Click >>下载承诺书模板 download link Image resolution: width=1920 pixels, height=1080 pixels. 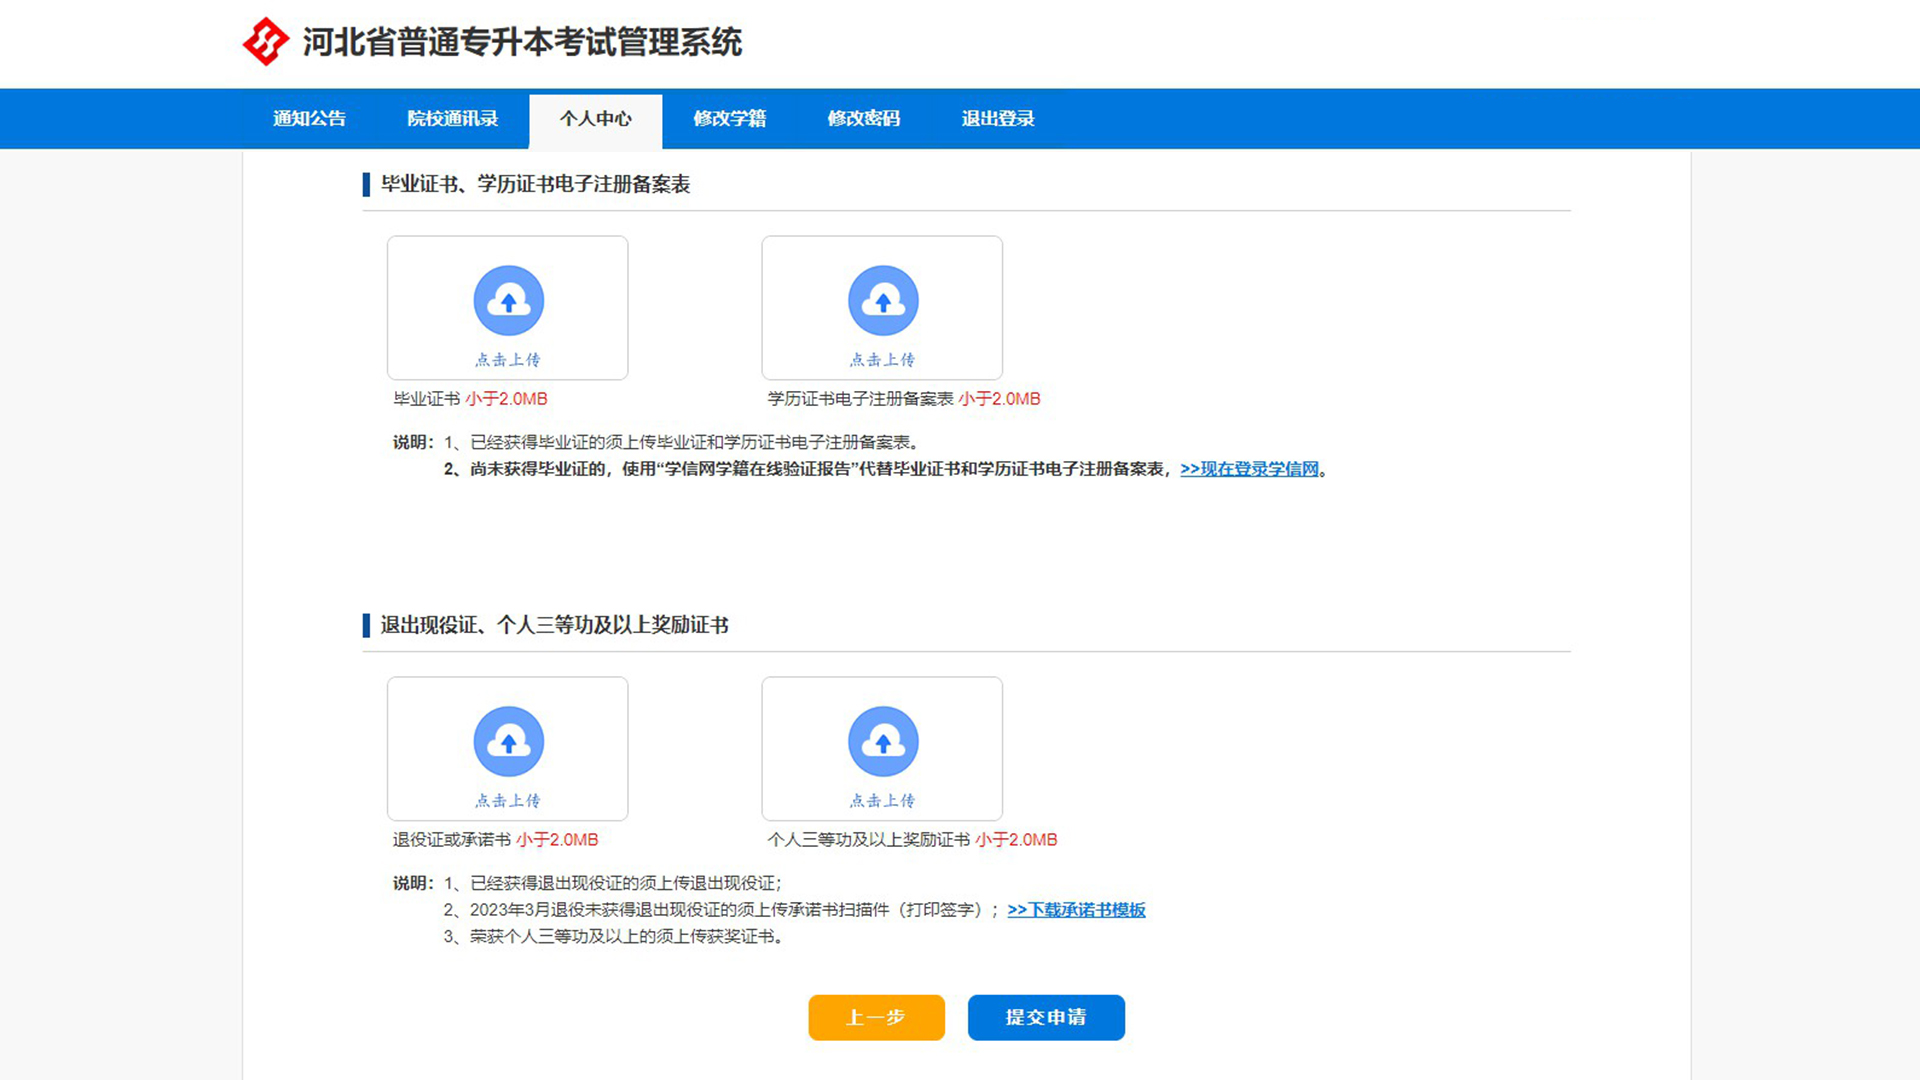1076,910
